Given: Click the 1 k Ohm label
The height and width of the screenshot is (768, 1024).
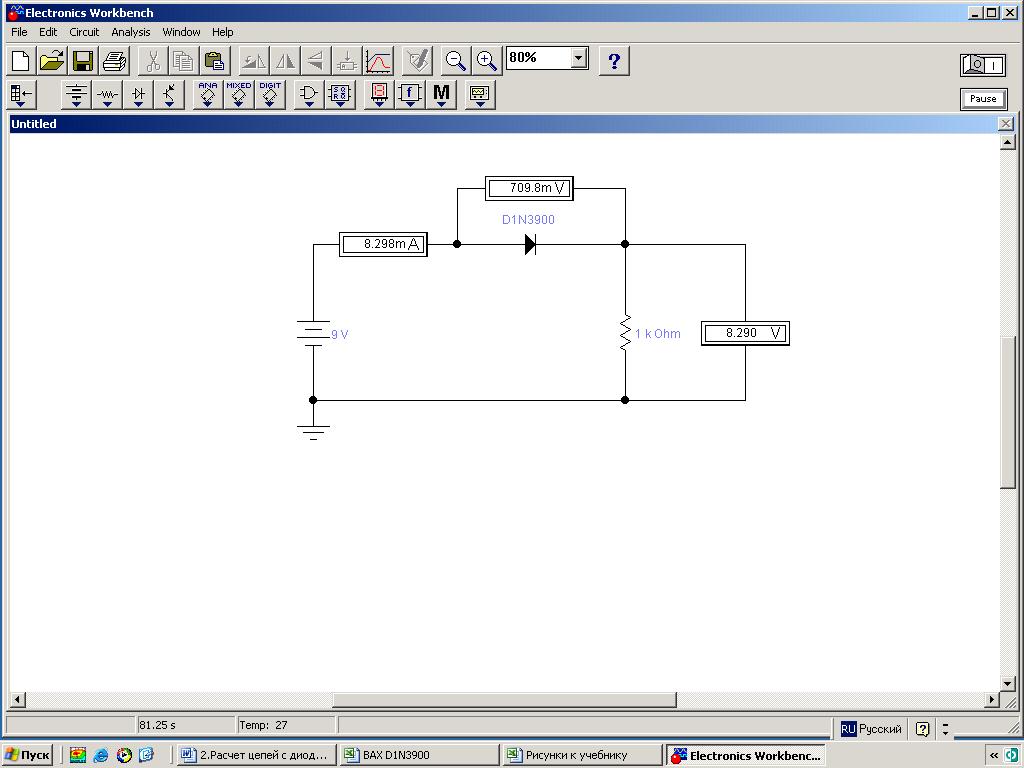Looking at the screenshot, I should [658, 334].
